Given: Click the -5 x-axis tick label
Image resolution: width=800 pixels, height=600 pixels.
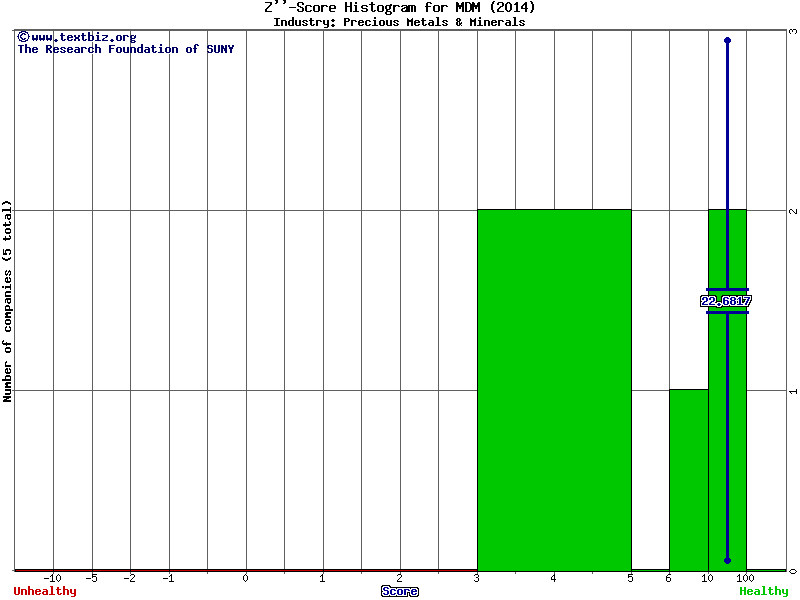Looking at the screenshot, I should click(91, 578).
